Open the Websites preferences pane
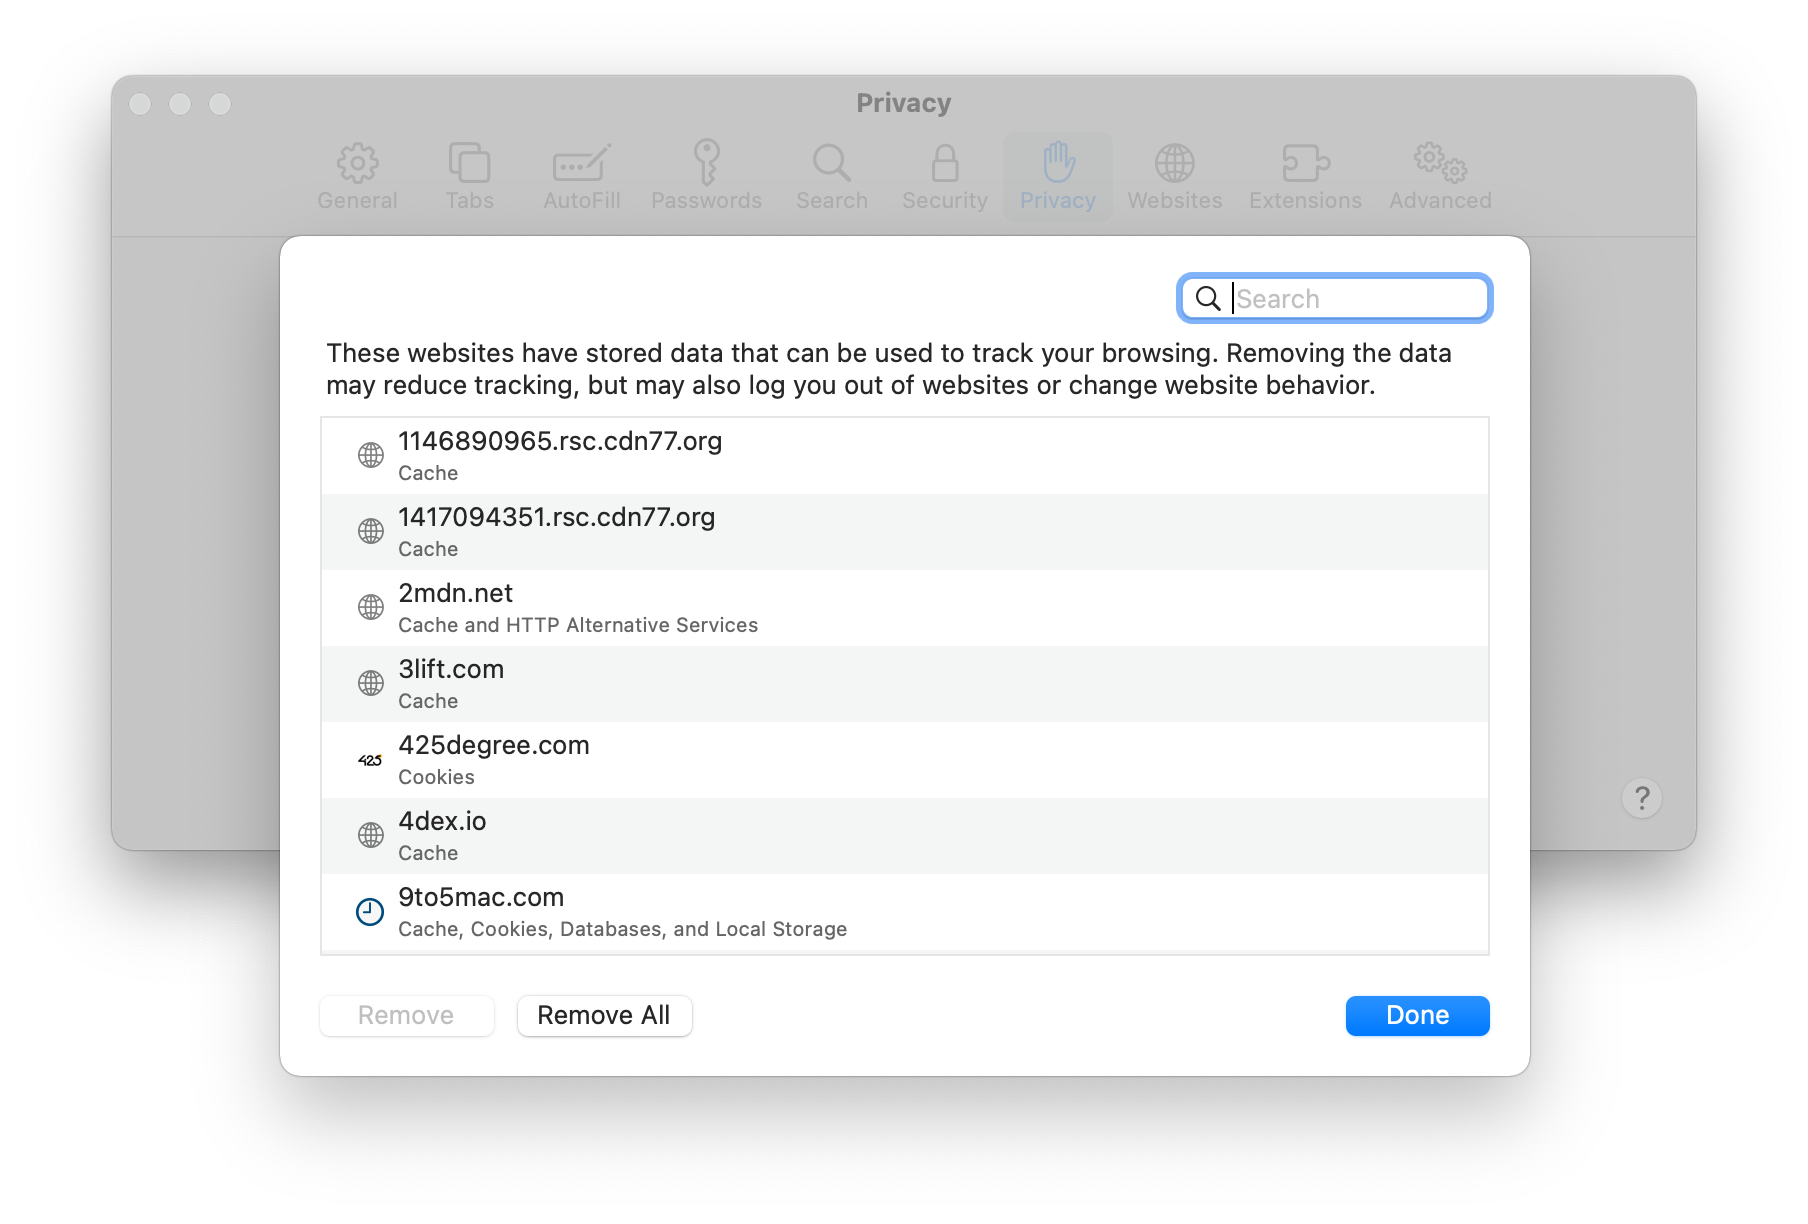The height and width of the screenshot is (1224, 1808). point(1174,176)
